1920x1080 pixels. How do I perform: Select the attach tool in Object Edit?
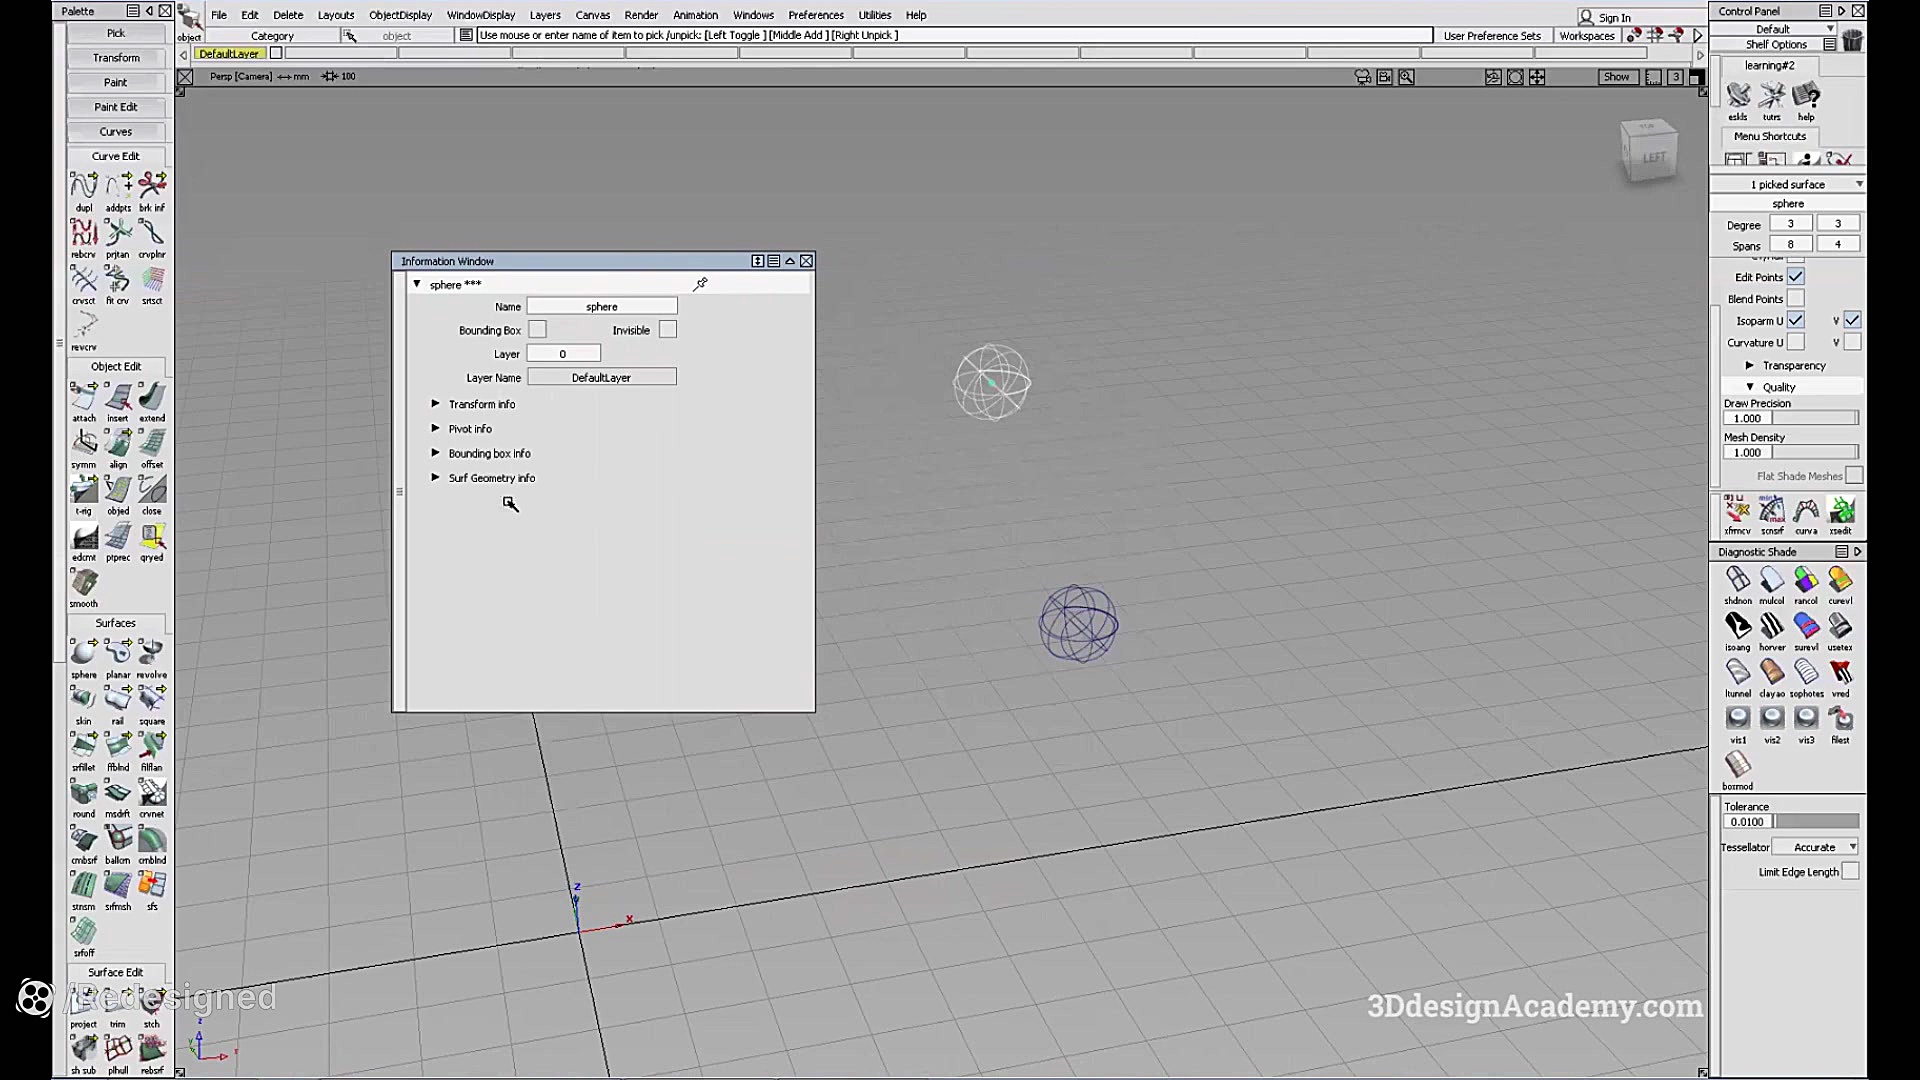click(x=84, y=398)
